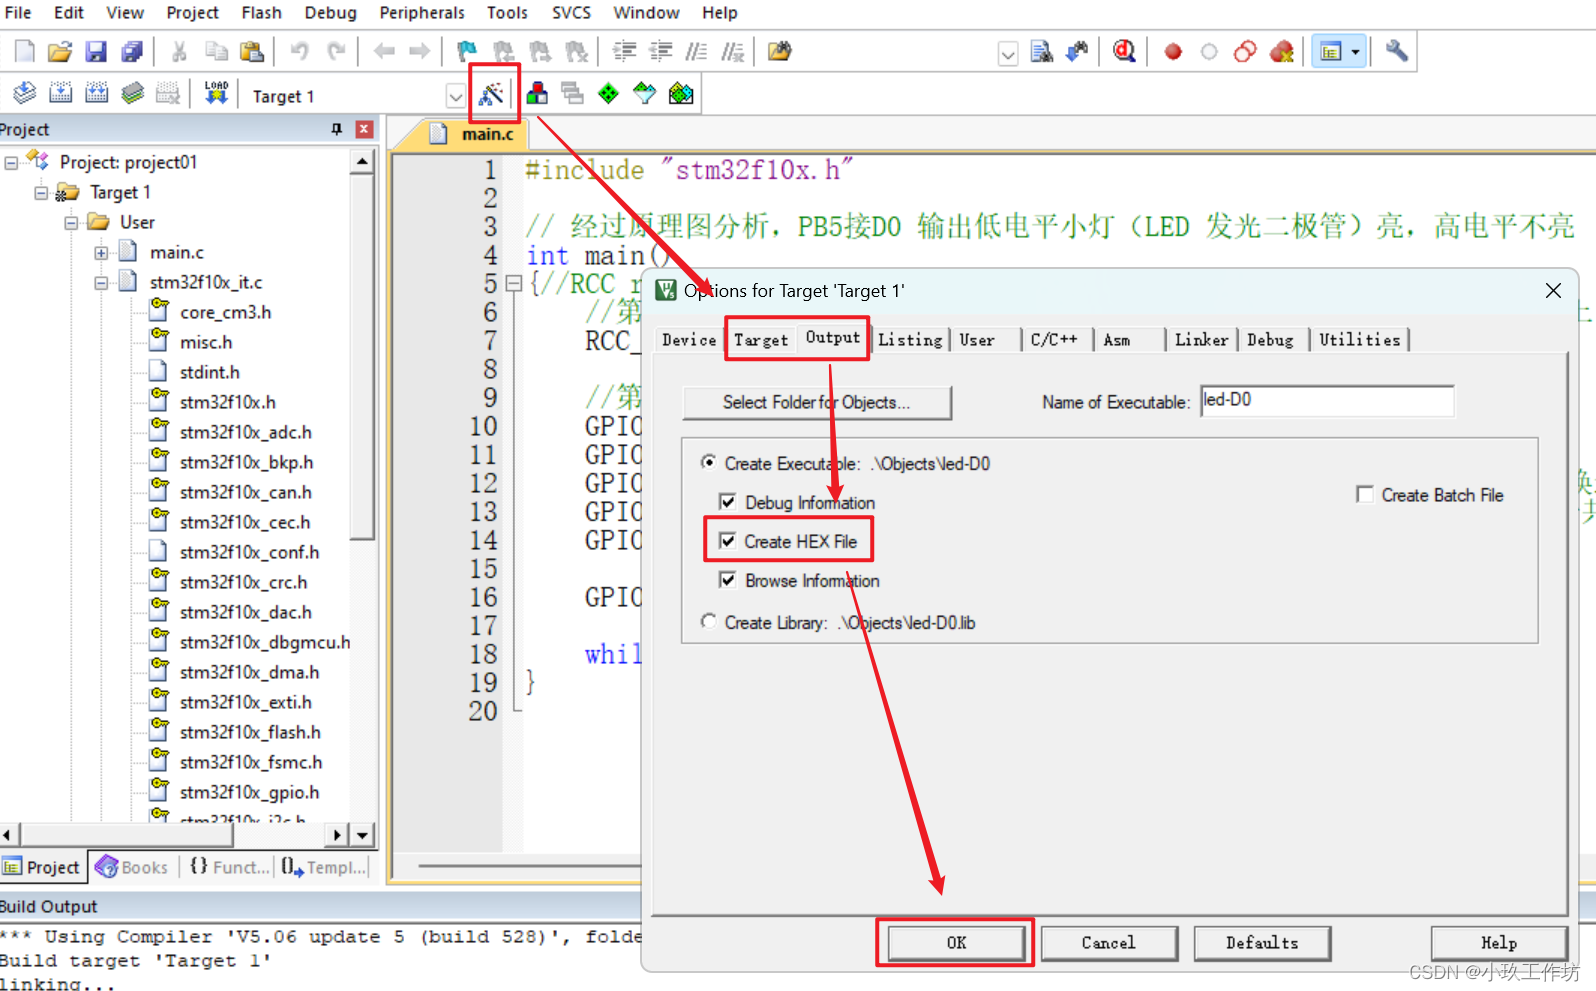Collapse the stm32f10x_it.c tree node
The image size is (1596, 991).
click(x=101, y=283)
